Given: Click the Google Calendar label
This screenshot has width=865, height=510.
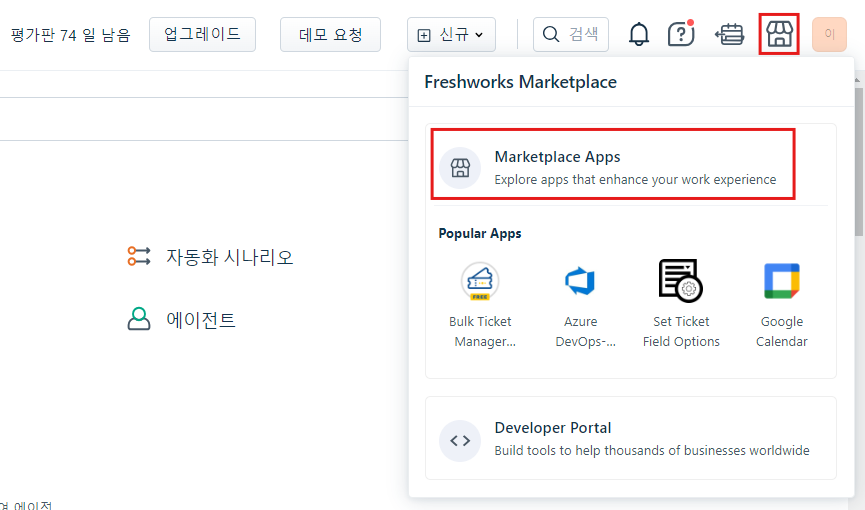Looking at the screenshot, I should coord(782,331).
